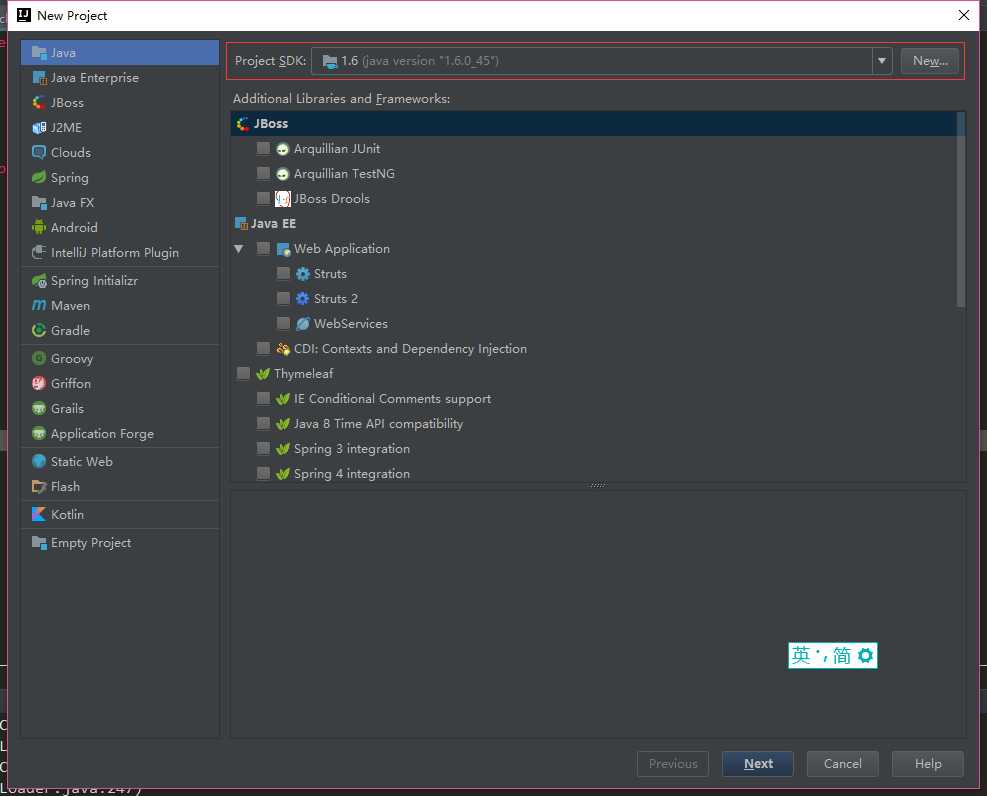The image size is (987, 796).
Task: Check the Web Application checkbox
Action: [x=263, y=249]
